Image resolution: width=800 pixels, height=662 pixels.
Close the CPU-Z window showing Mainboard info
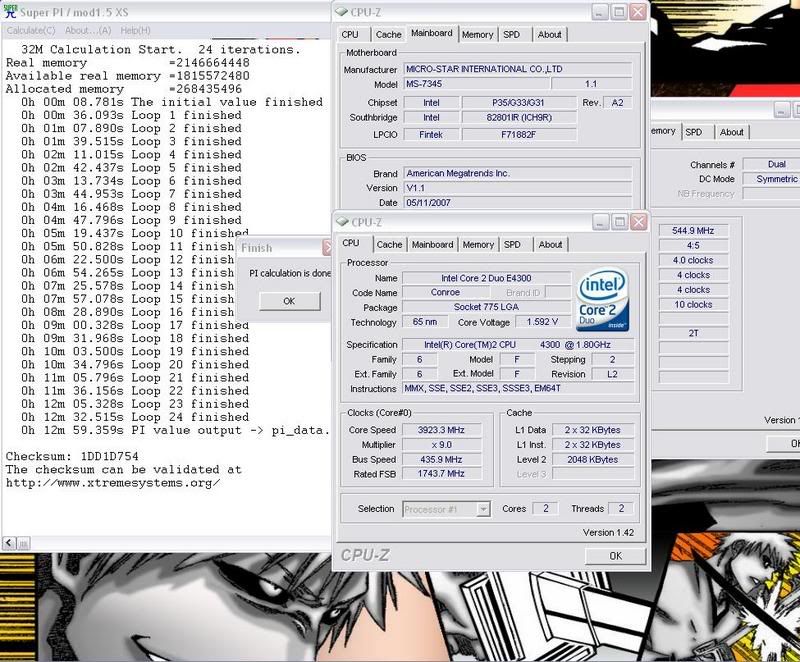[637, 12]
